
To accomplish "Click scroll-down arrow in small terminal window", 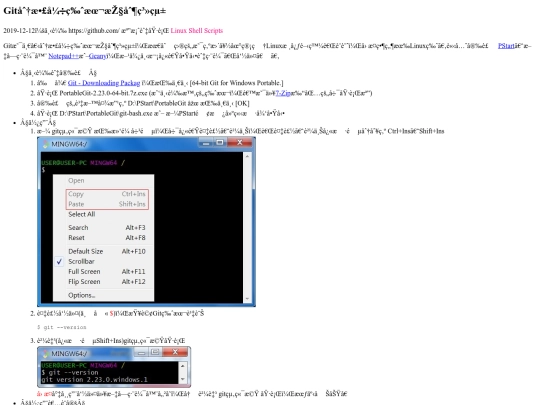I will pos(183,379).
